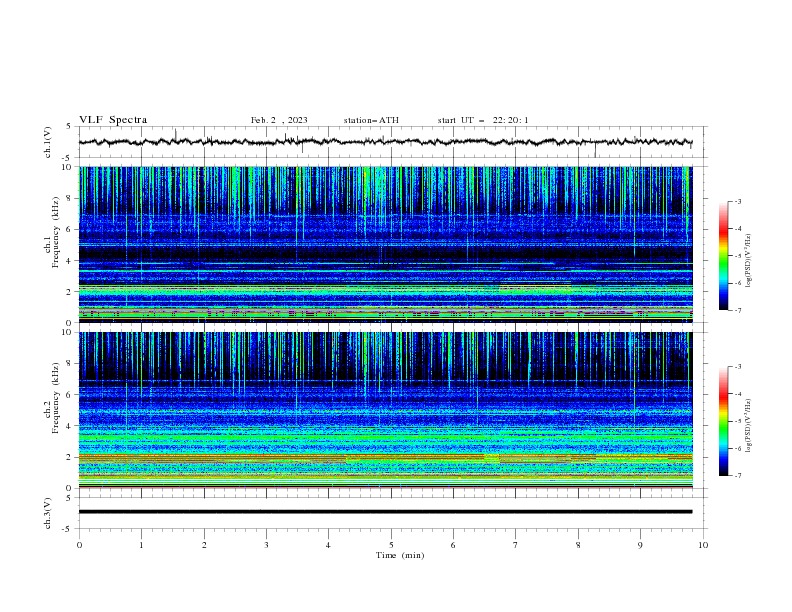This screenshot has width=792, height=612.
Task: Click time axis tick label '0'
Action: coord(79,545)
